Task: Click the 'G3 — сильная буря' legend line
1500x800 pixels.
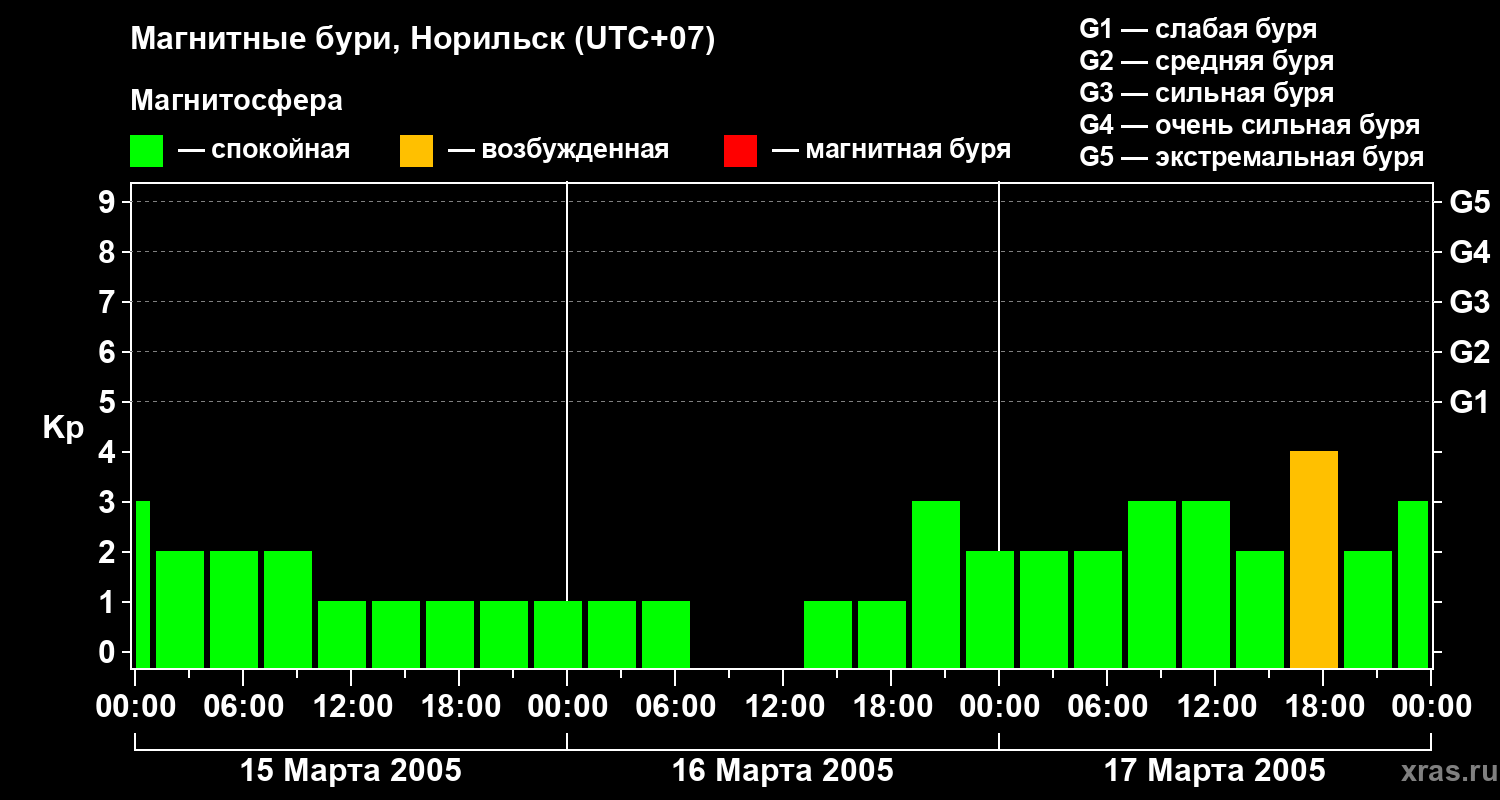Action: point(1207,93)
